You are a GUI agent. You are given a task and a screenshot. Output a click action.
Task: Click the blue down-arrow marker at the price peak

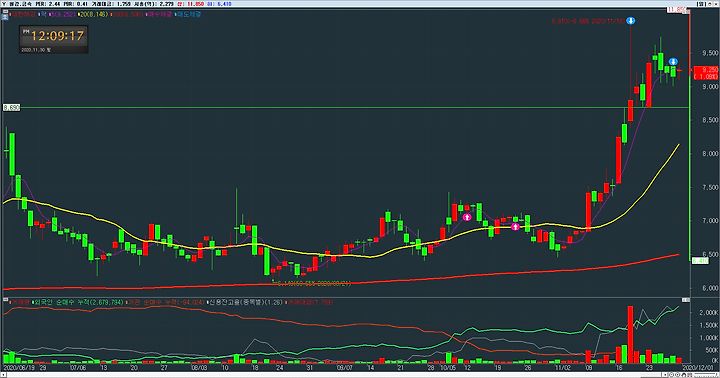(631, 21)
